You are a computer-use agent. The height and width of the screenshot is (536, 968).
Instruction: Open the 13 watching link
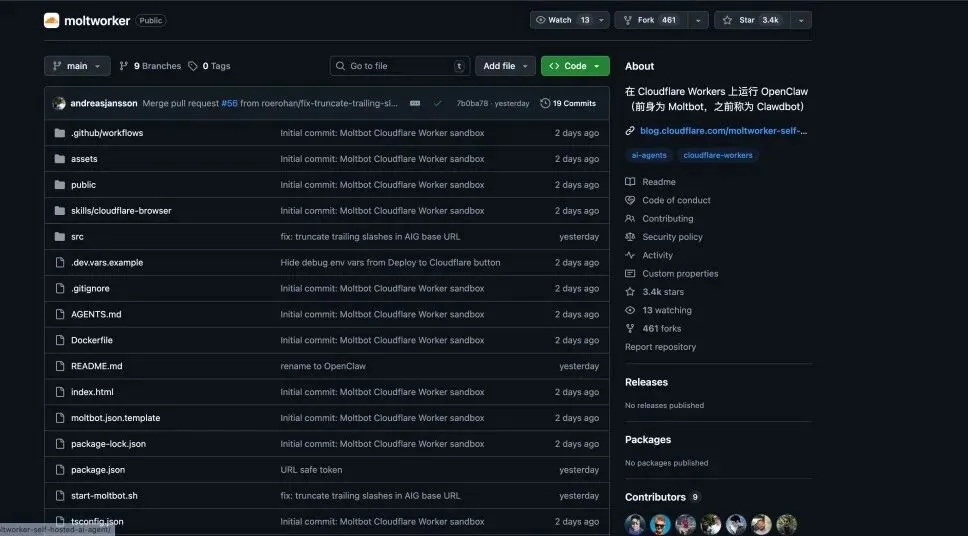pos(659,310)
